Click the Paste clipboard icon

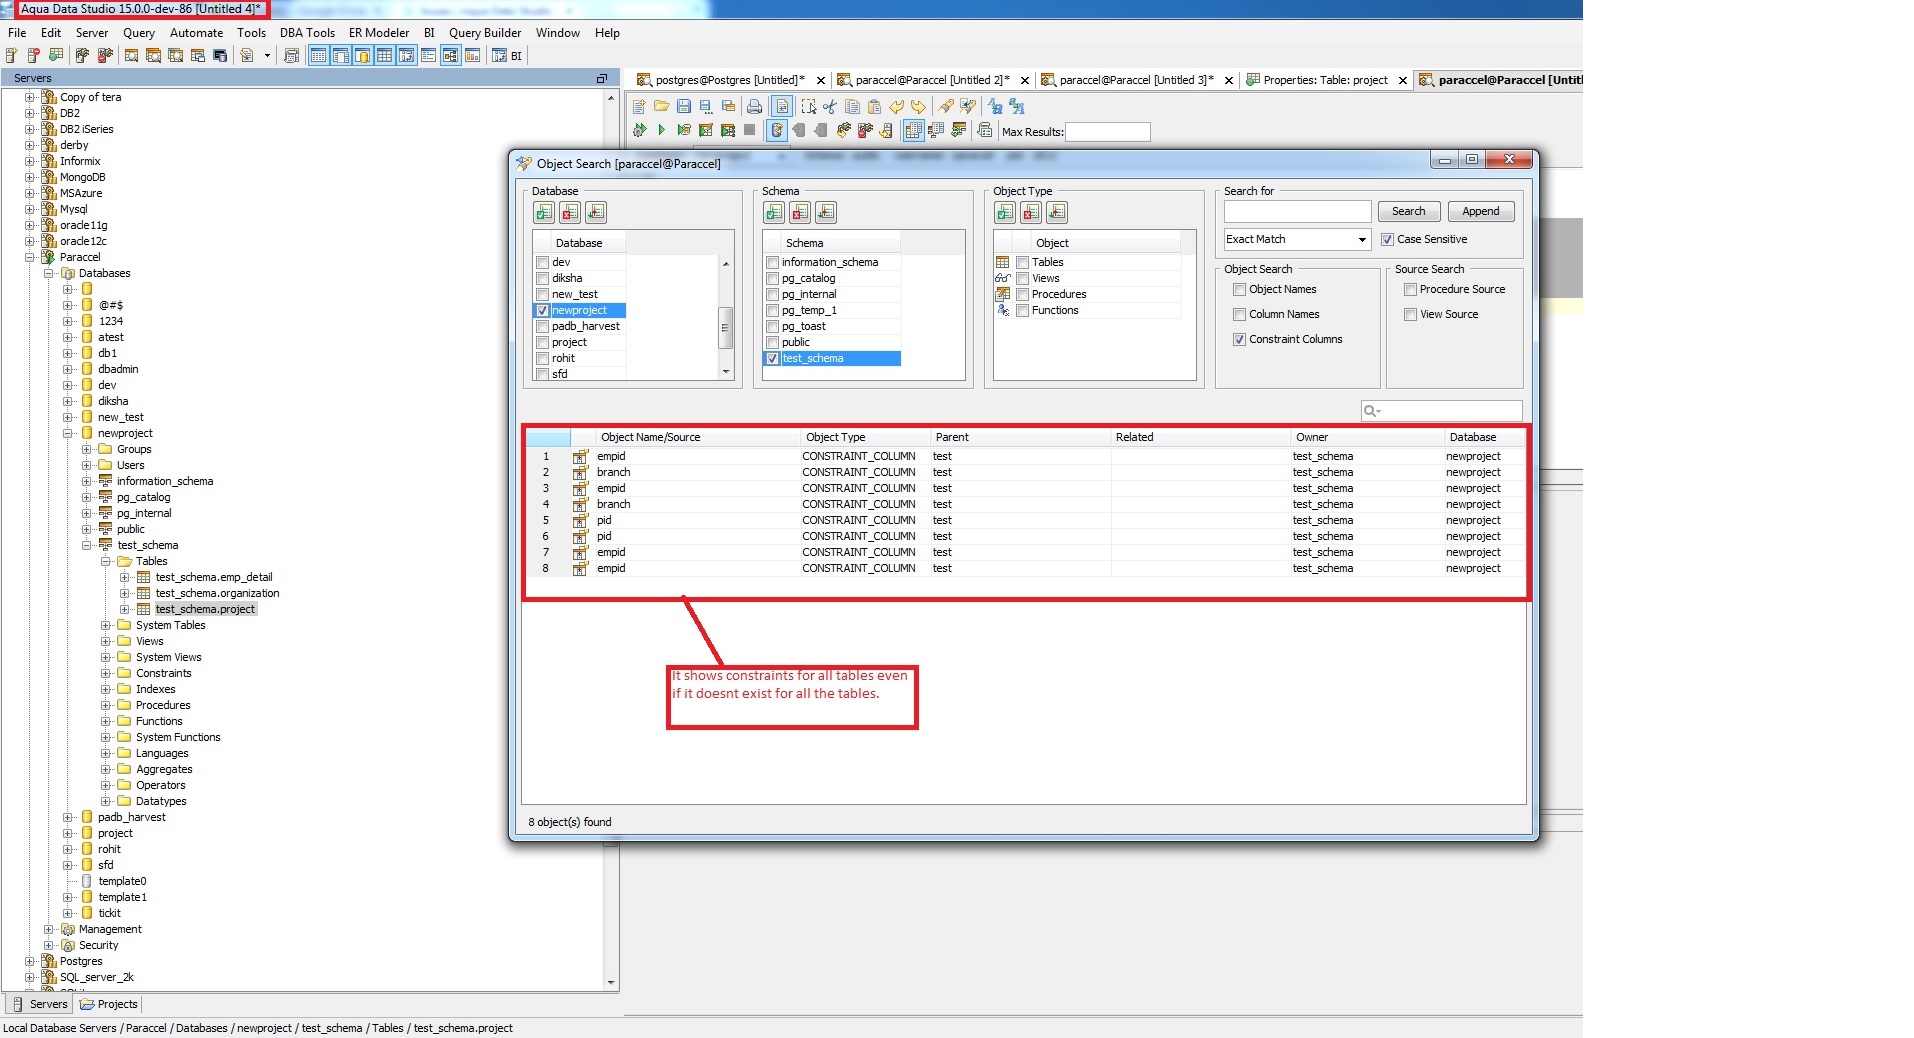point(874,106)
